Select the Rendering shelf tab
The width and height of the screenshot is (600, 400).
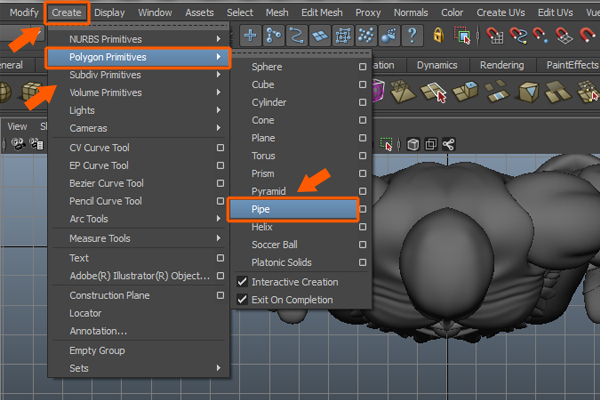pyautogui.click(x=500, y=65)
